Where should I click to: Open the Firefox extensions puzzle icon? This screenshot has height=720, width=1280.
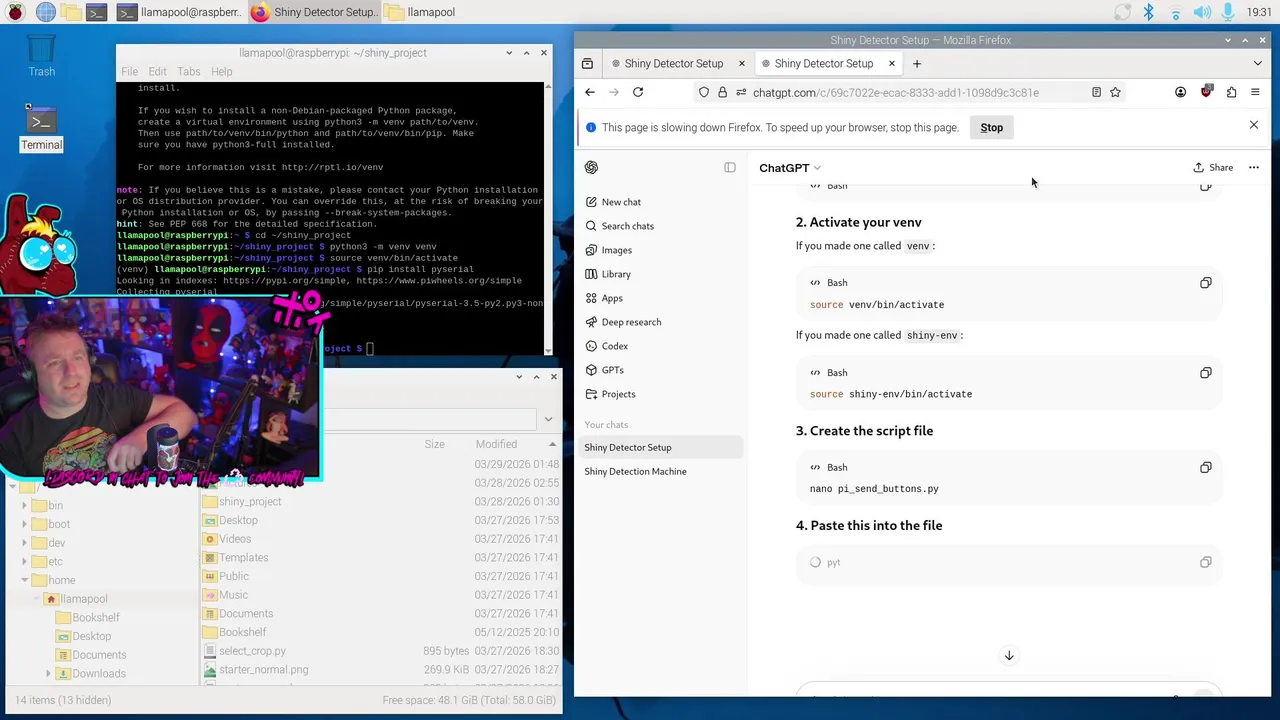pyautogui.click(x=1231, y=92)
